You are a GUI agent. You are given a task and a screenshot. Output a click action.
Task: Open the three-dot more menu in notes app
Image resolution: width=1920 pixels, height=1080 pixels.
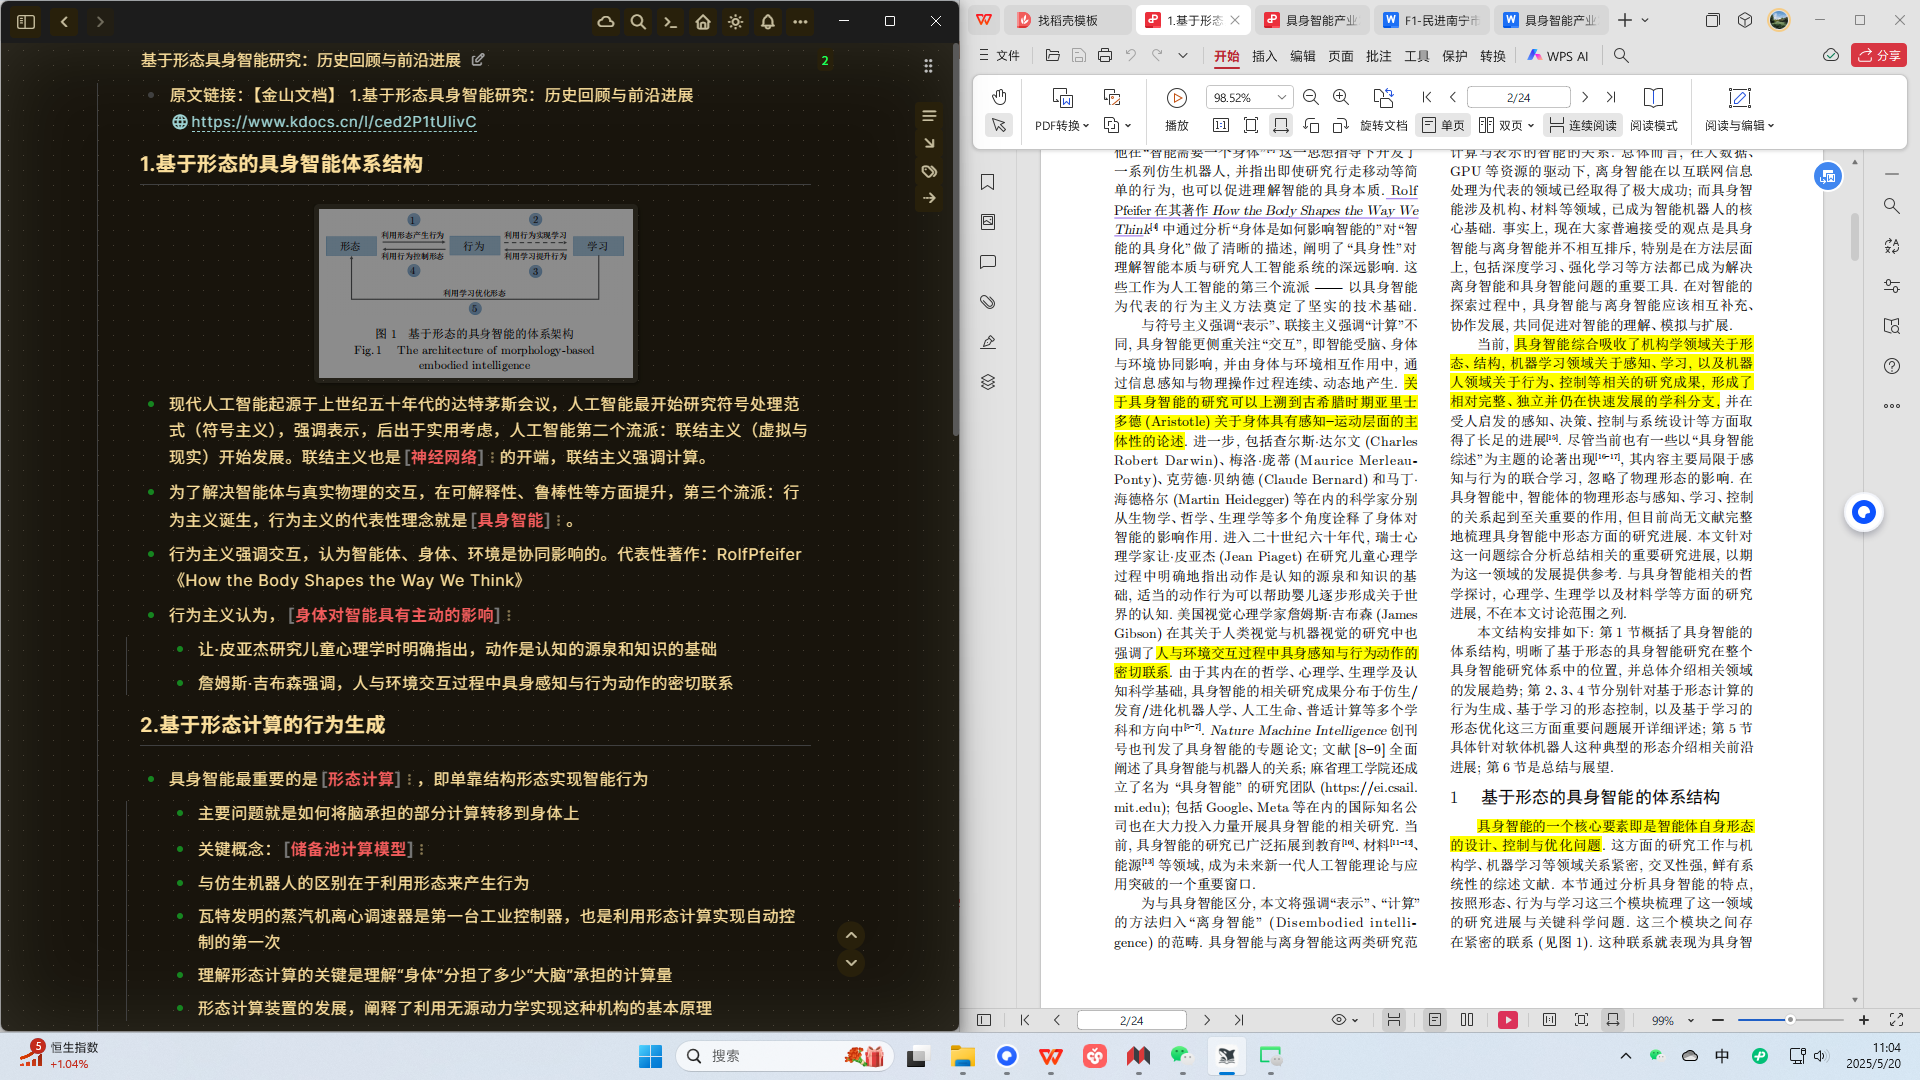(x=800, y=21)
